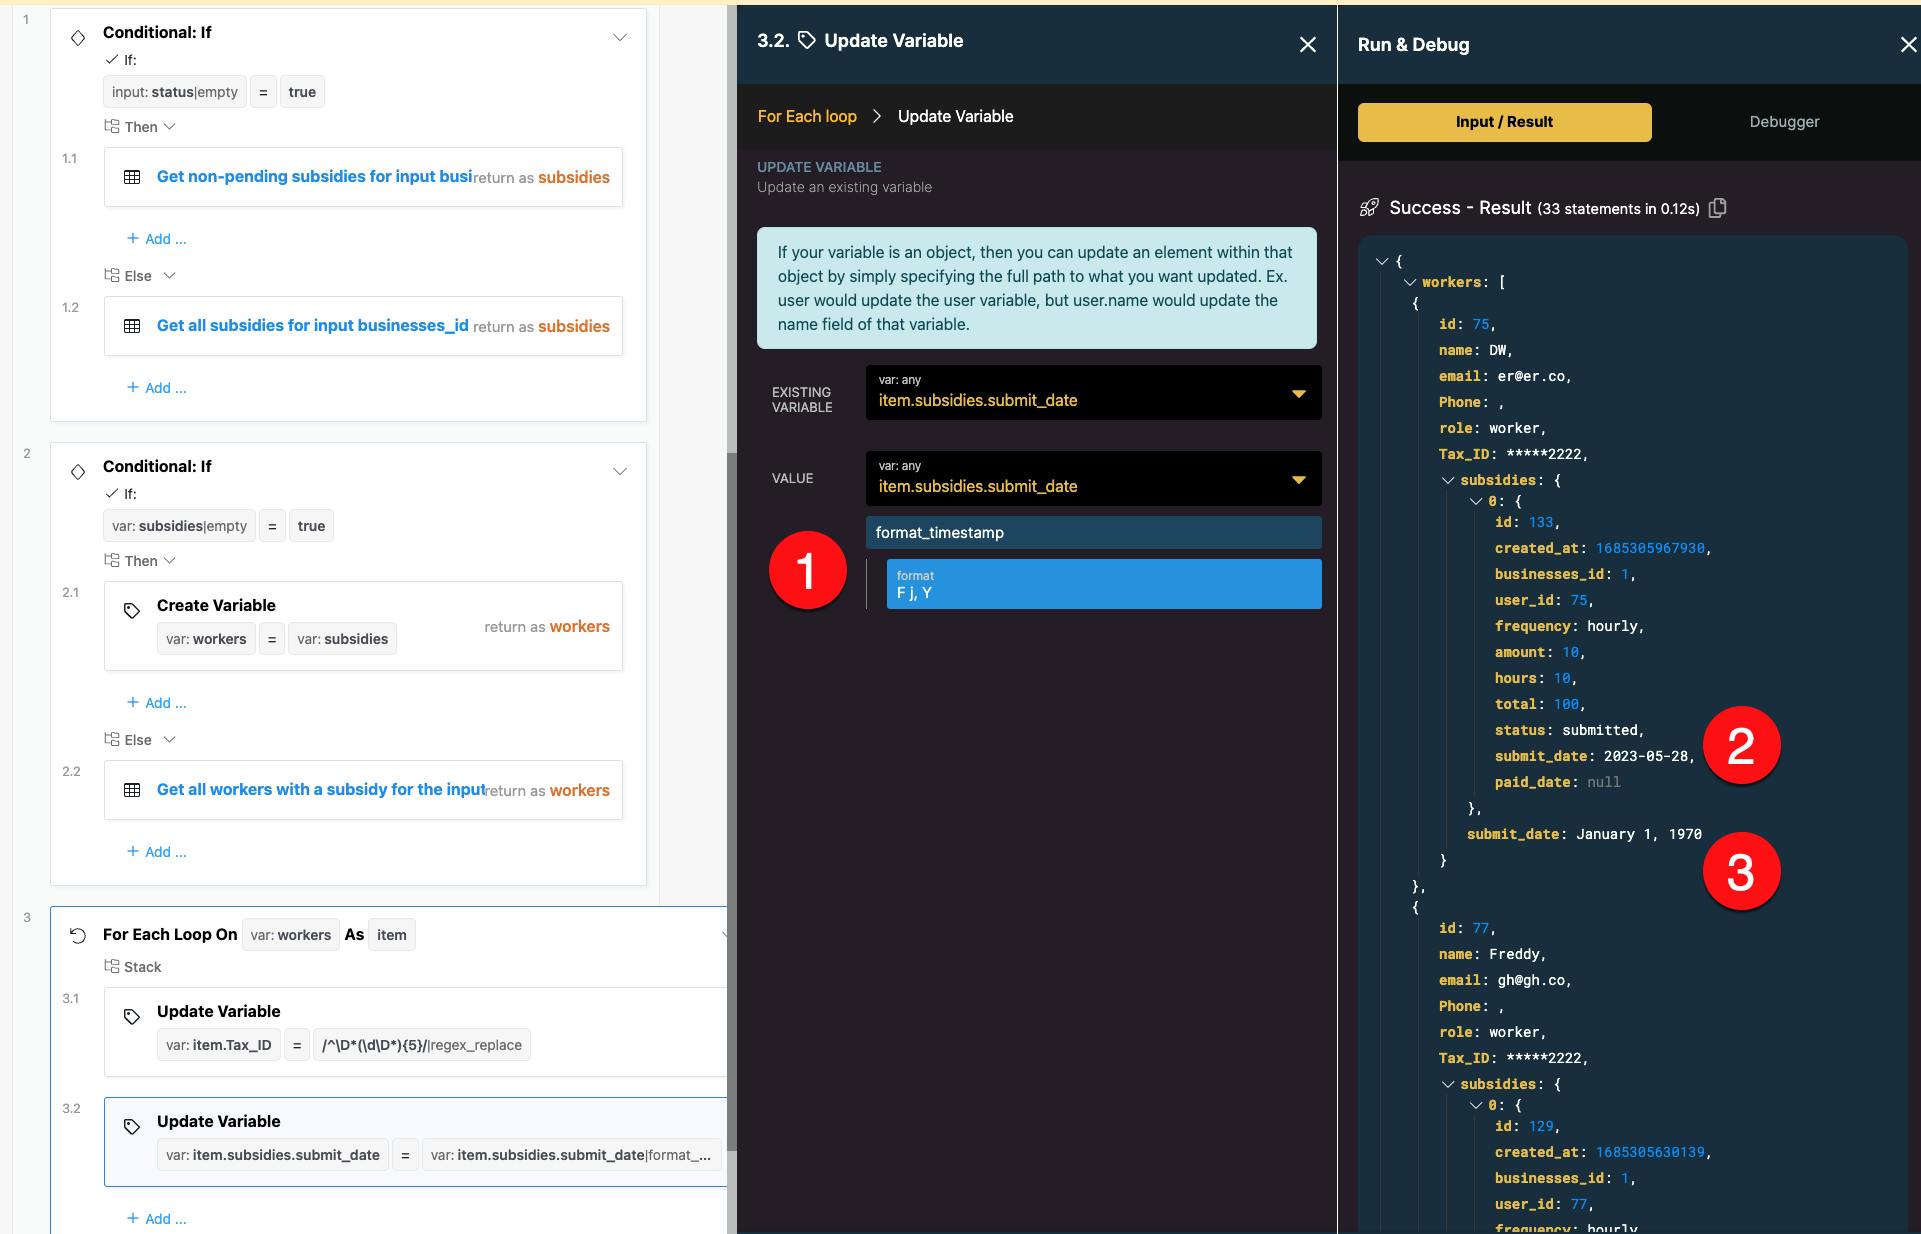1921x1234 pixels.
Task: Click loop icon on For Each Loop
Action: pos(78,935)
